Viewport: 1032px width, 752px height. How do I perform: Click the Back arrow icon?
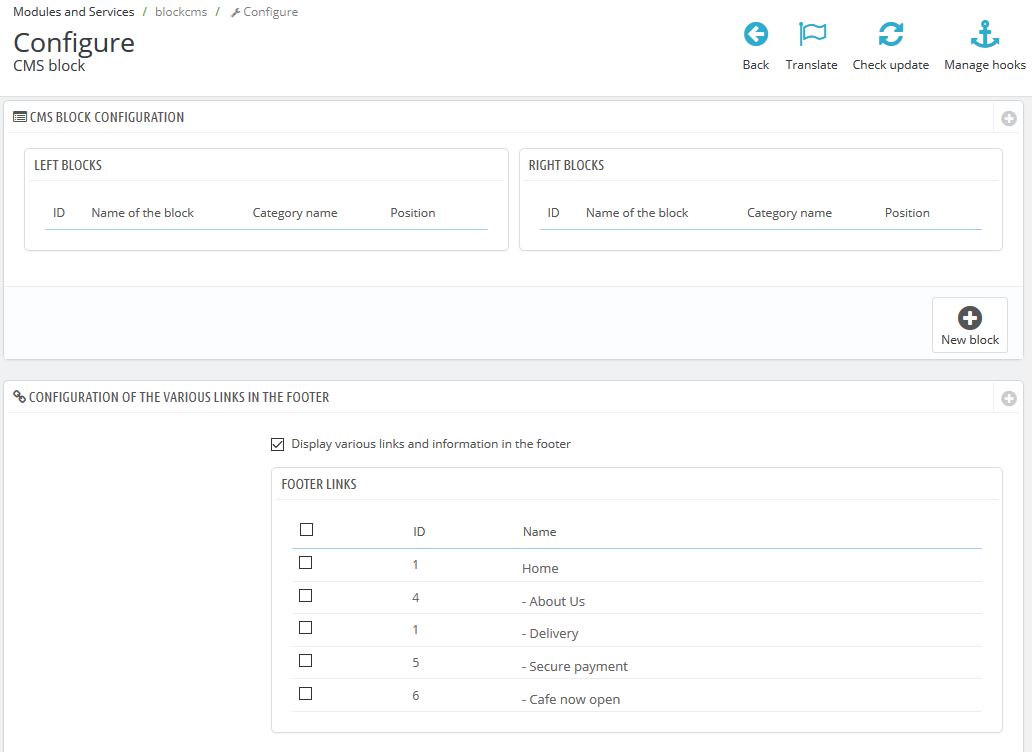pos(756,34)
